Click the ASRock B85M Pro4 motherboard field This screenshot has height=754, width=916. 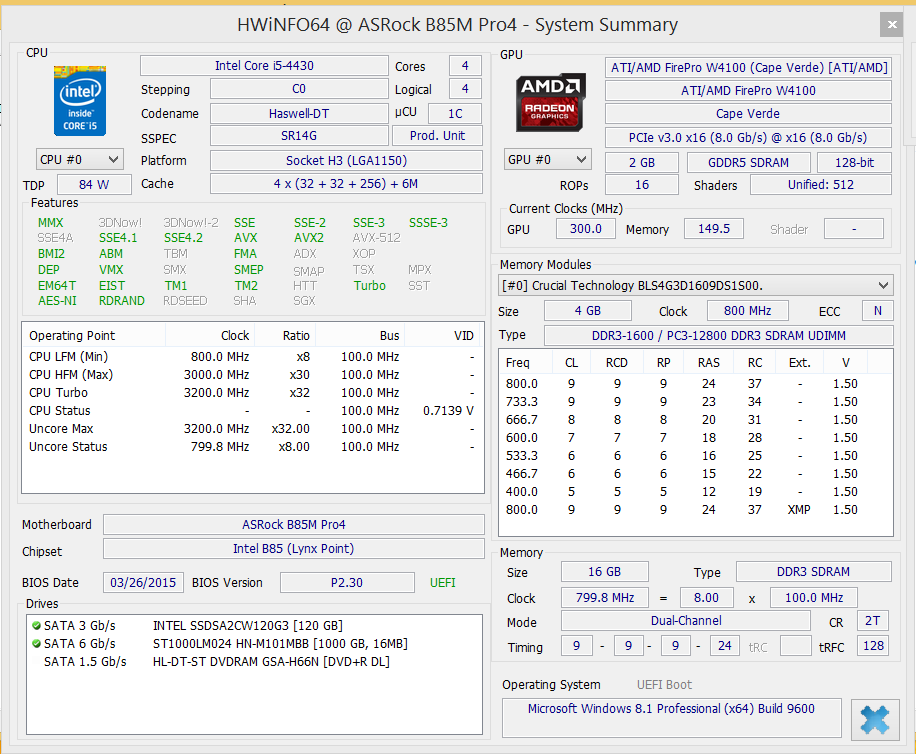(x=294, y=524)
